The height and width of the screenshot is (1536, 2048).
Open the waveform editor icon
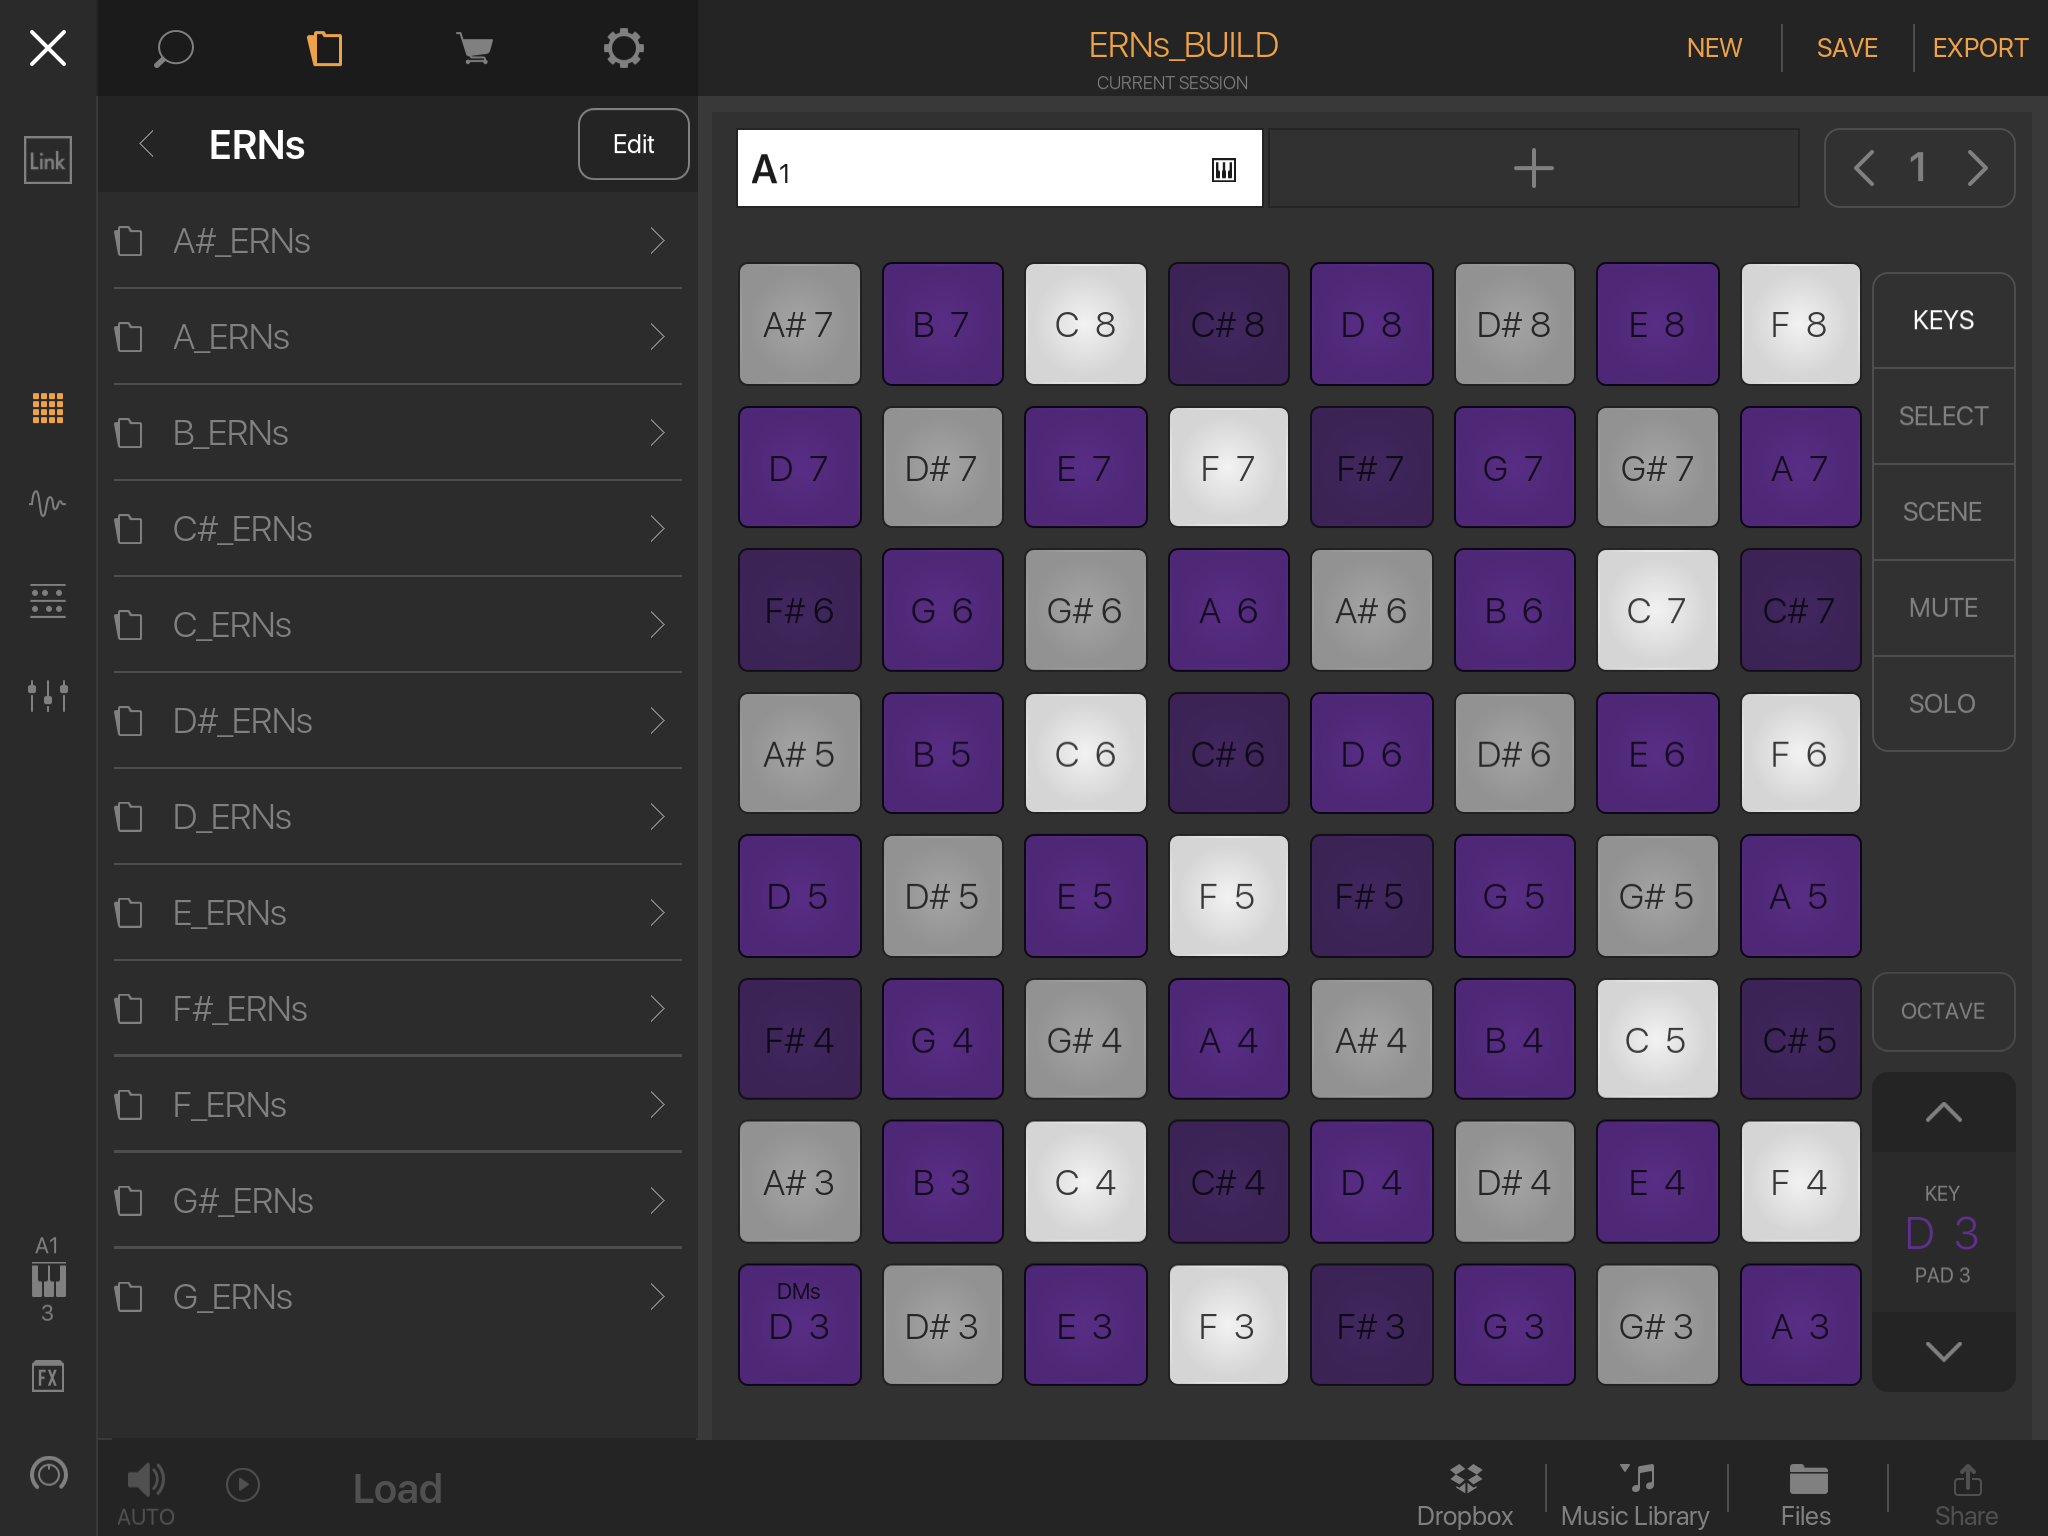click(47, 502)
